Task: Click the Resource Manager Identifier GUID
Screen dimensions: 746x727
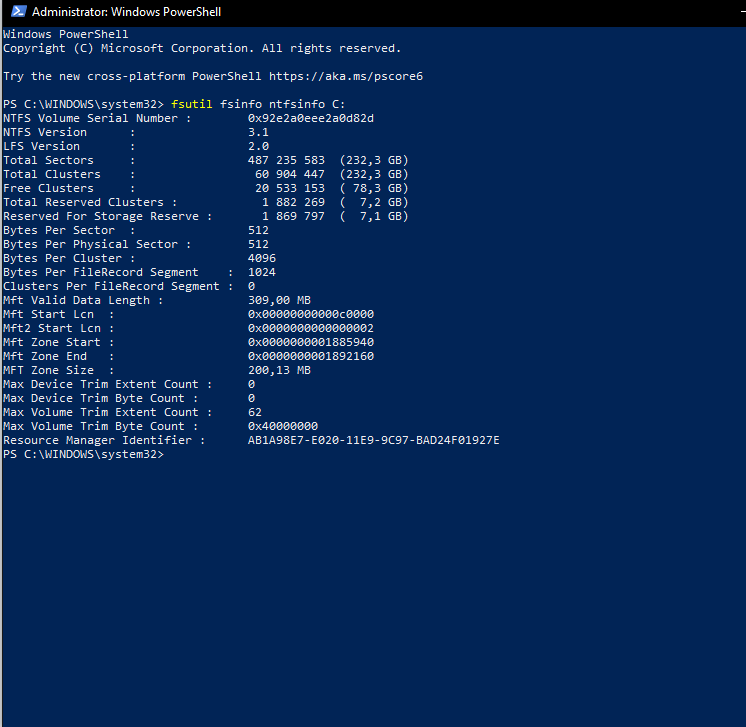Action: click(374, 440)
